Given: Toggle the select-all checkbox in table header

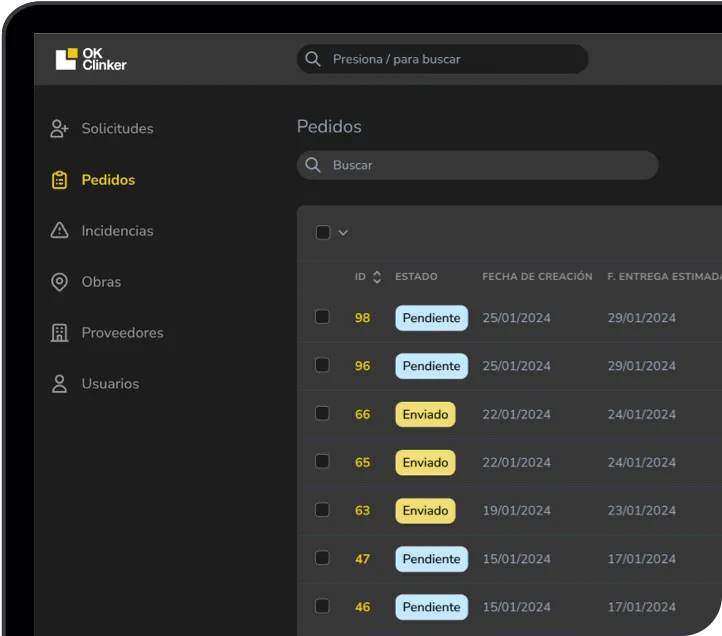Looking at the screenshot, I should pos(322,233).
